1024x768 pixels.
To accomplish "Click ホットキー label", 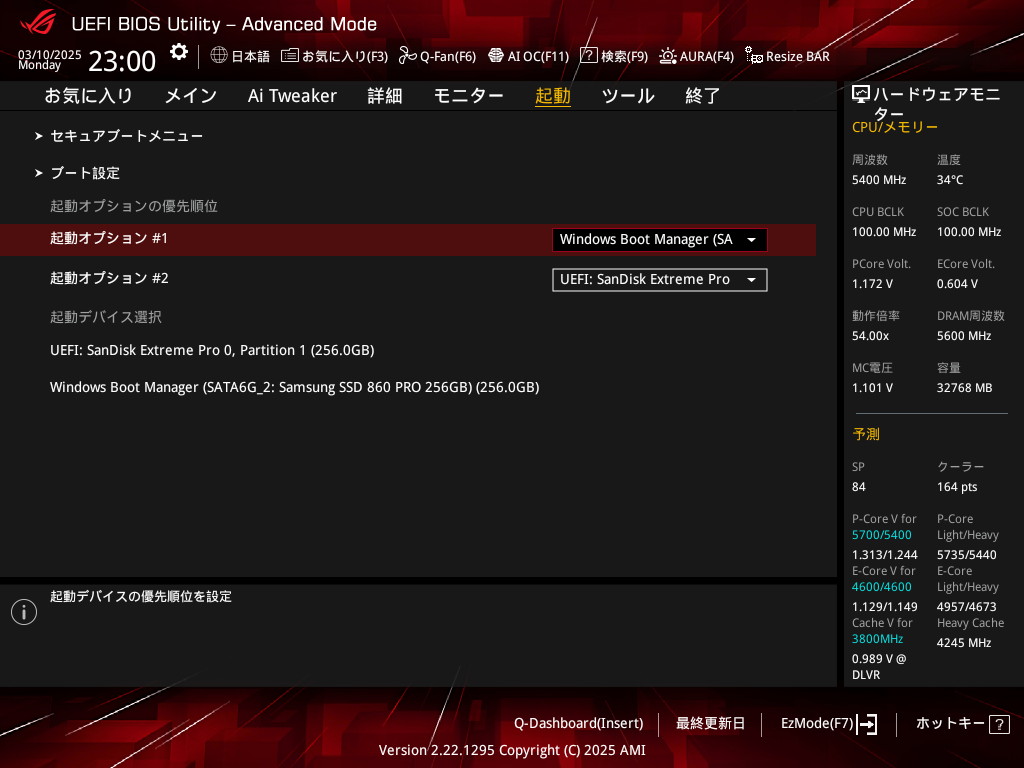I will click(x=950, y=724).
